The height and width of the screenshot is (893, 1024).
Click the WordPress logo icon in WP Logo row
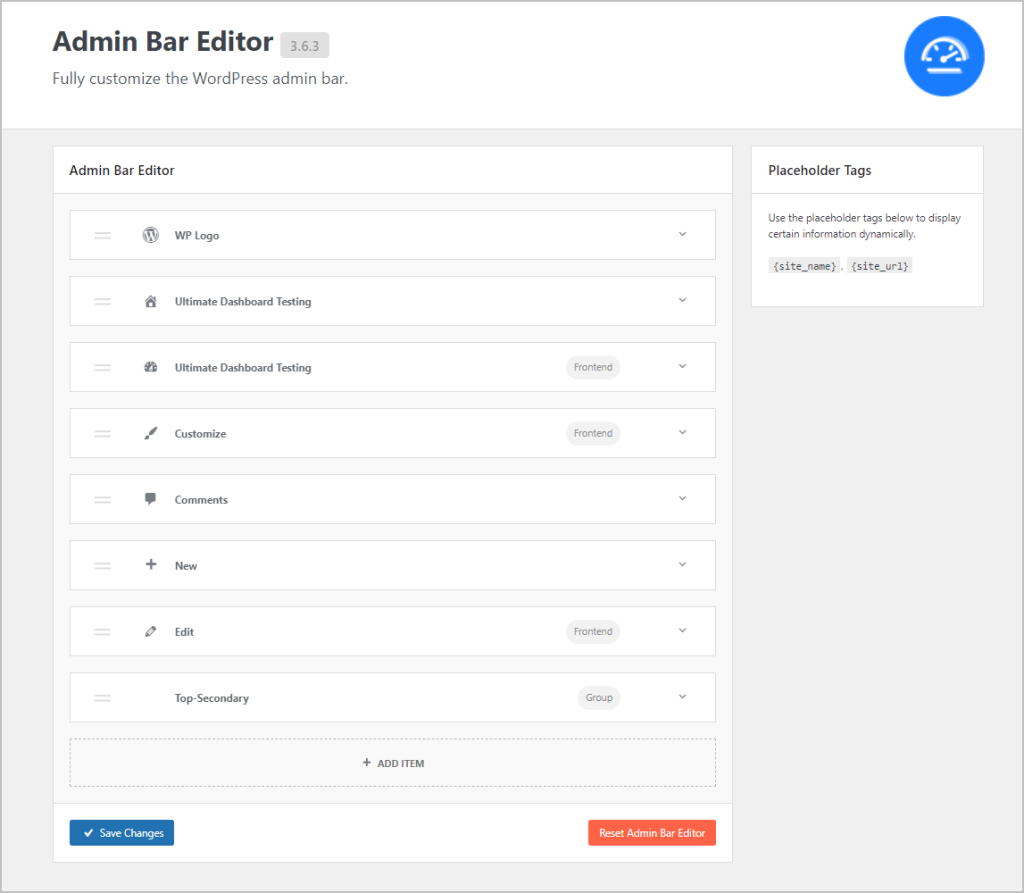150,235
